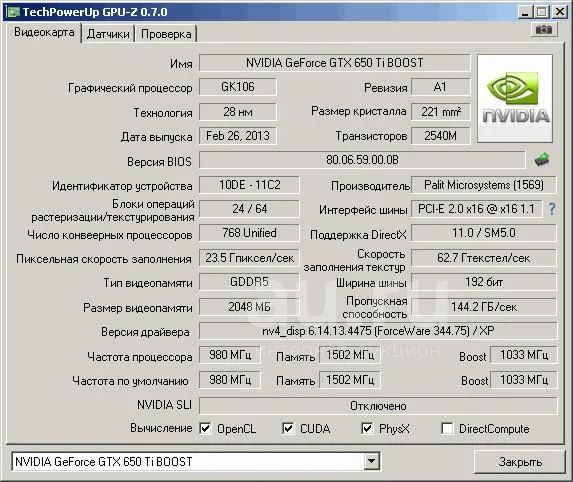Click the Производитель label

pyautogui.click(x=370, y=186)
